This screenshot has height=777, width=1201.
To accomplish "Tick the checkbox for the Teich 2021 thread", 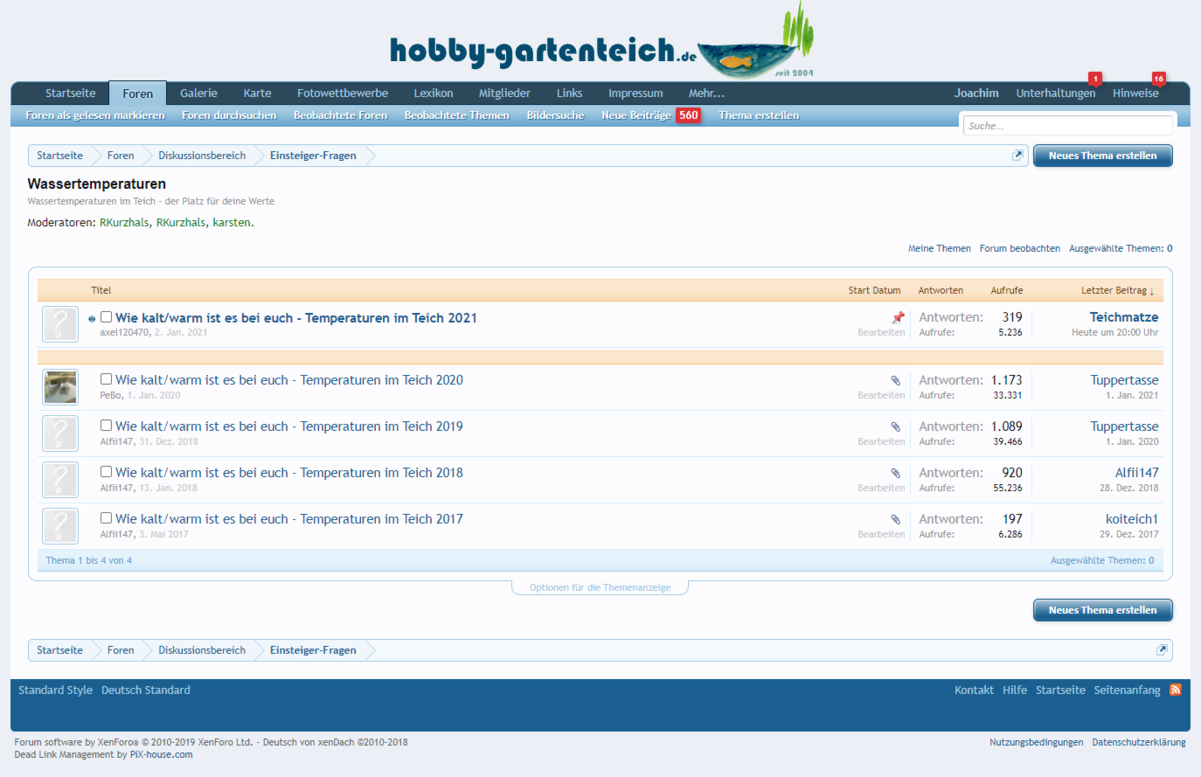I will click(x=106, y=317).
